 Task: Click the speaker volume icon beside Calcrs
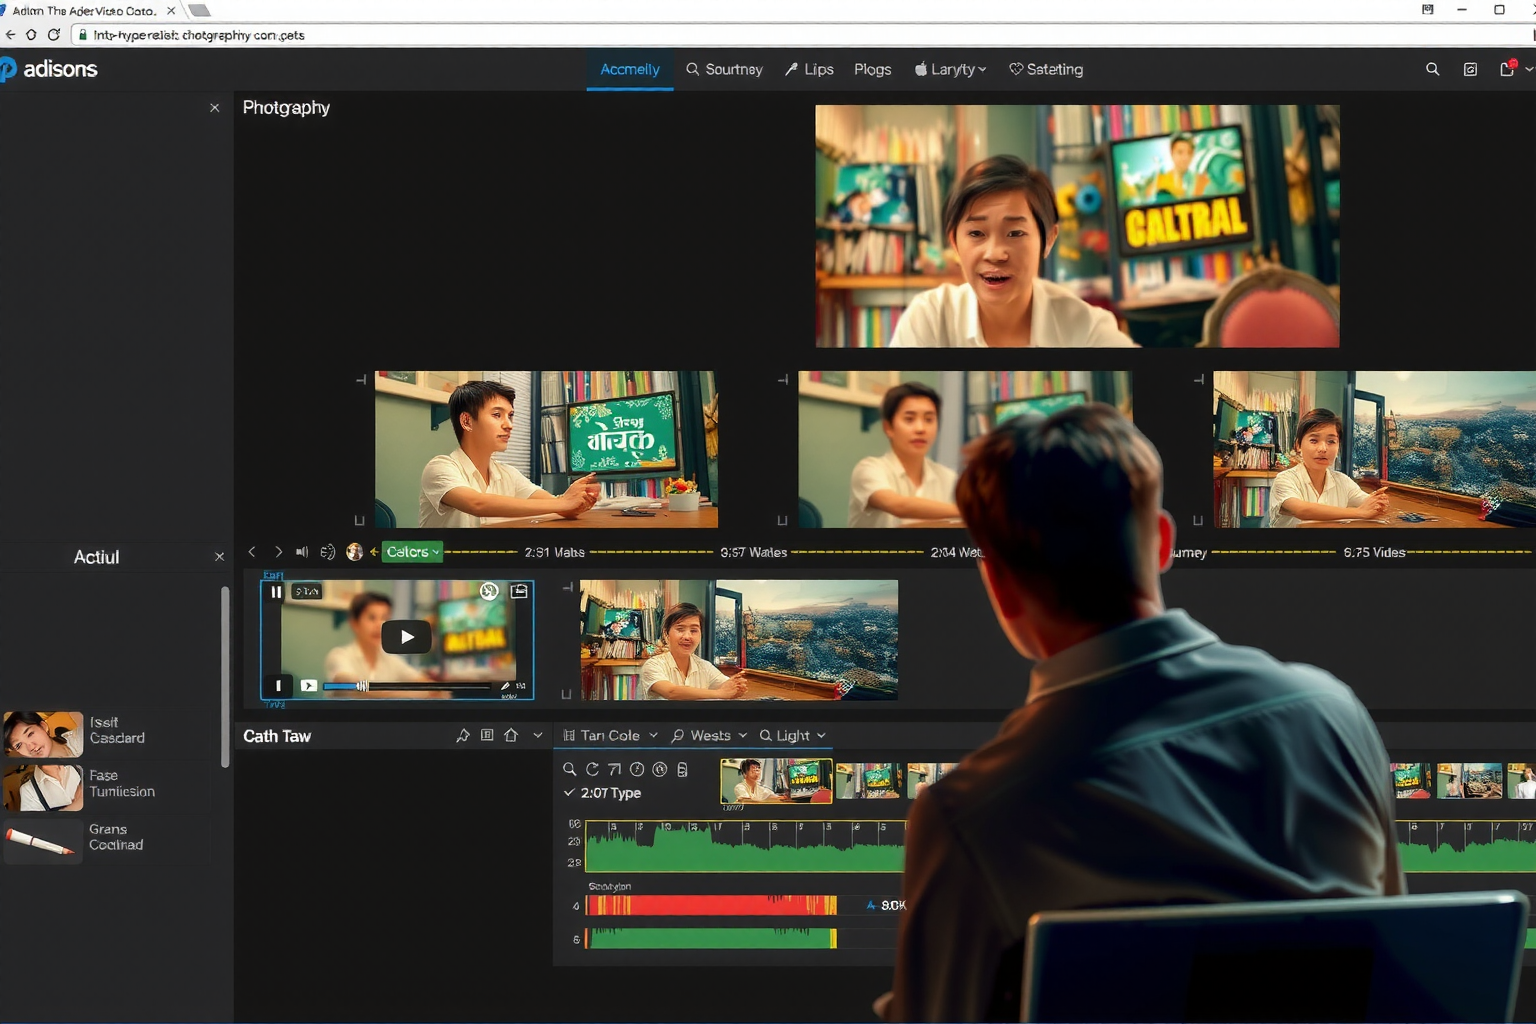[x=302, y=552]
